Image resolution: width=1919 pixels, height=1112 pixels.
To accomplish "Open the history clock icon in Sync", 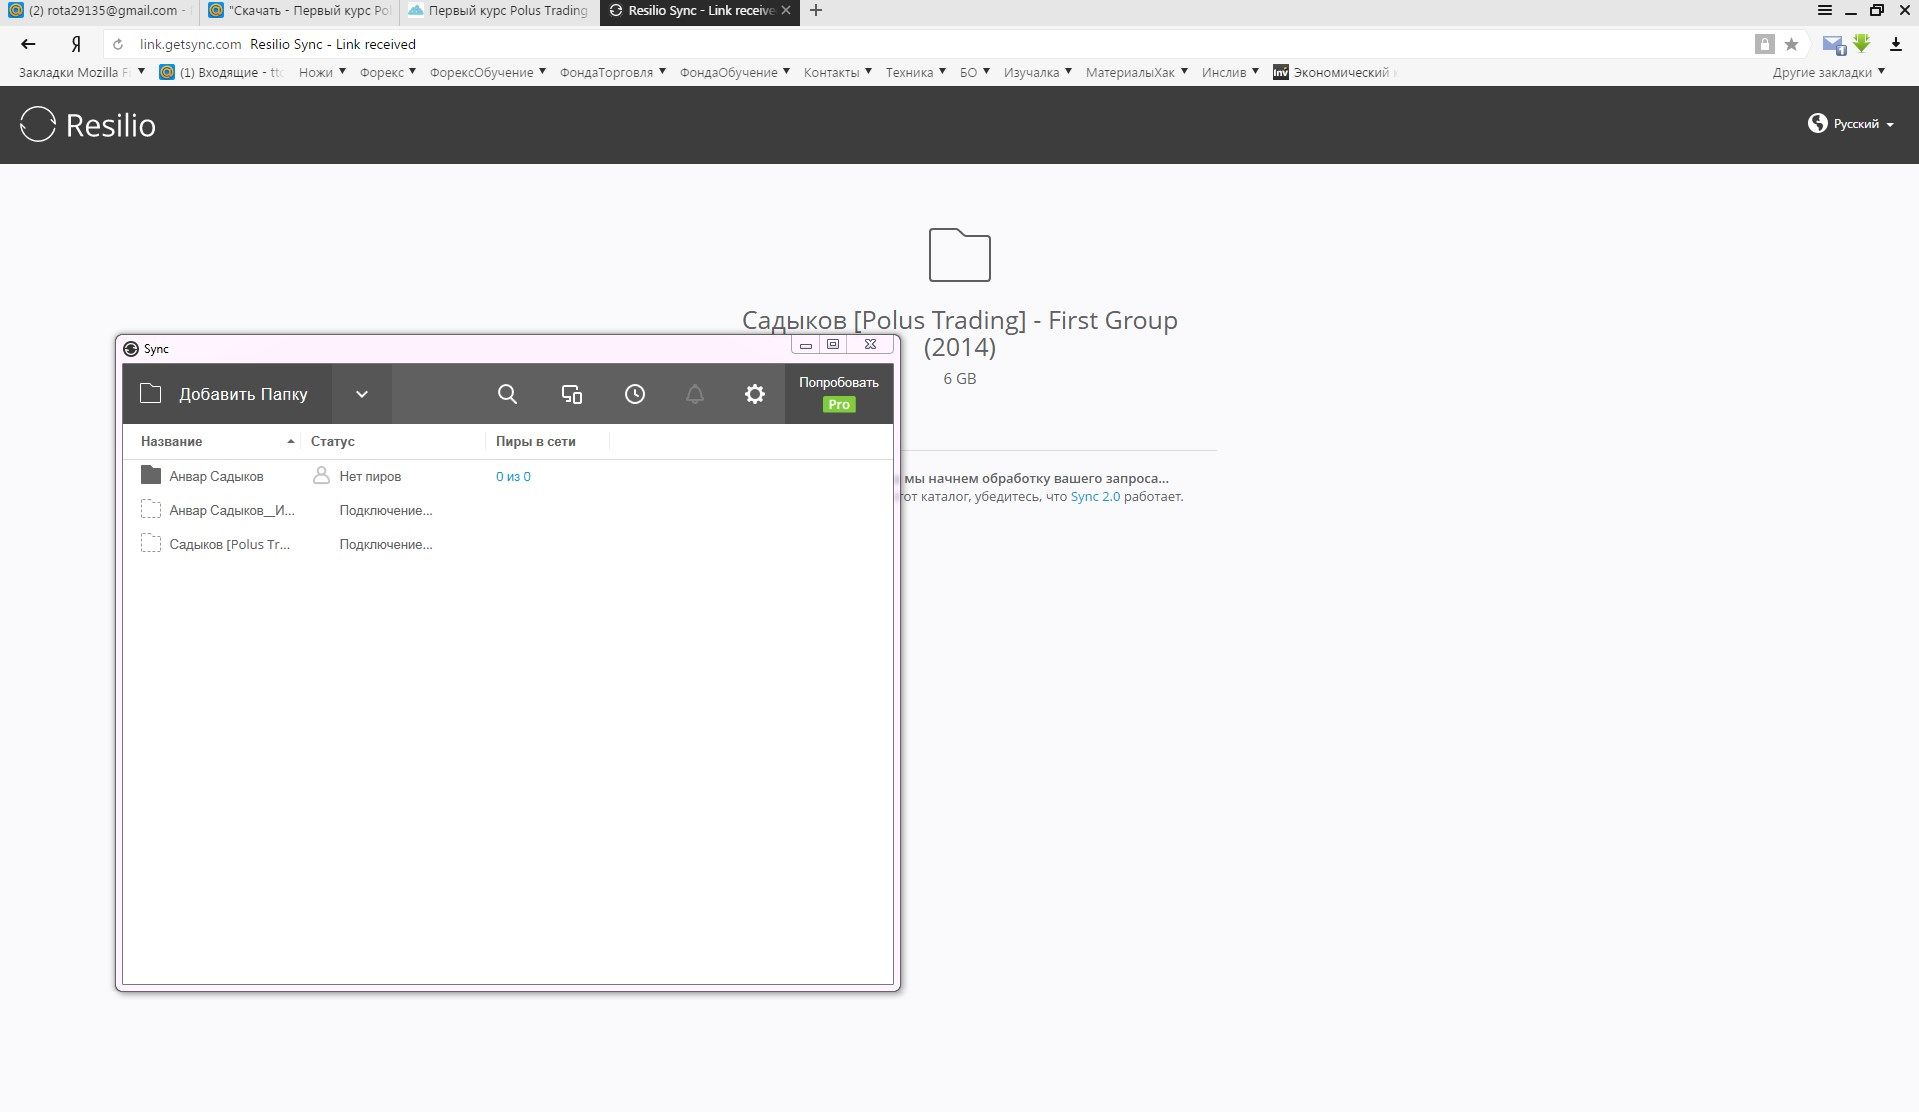I will pyautogui.click(x=635, y=394).
